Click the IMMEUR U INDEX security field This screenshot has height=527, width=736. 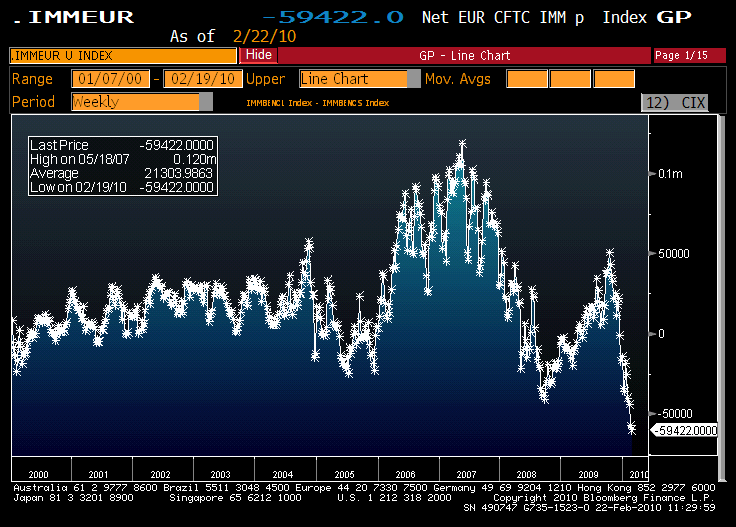tap(124, 55)
